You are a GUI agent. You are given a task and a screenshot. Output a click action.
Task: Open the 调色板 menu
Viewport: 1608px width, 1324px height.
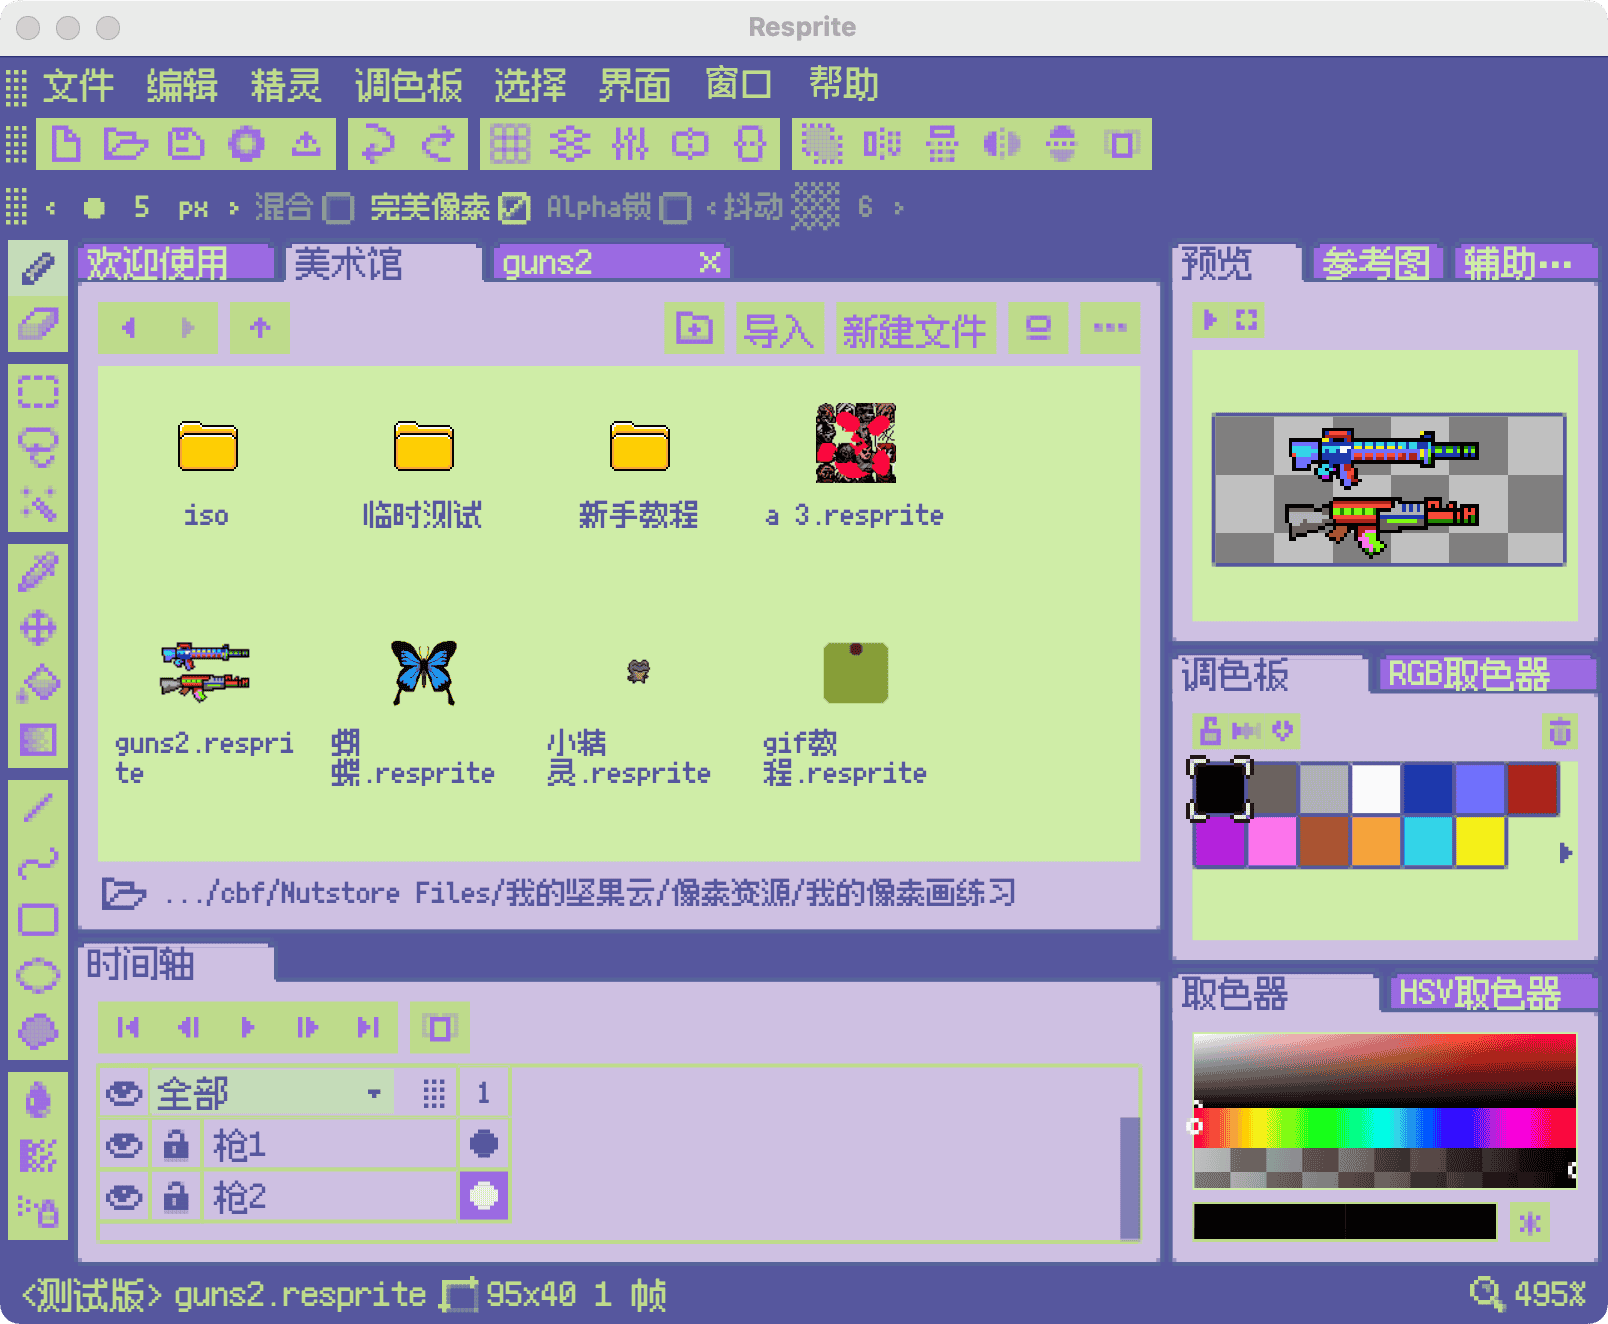pos(408,84)
